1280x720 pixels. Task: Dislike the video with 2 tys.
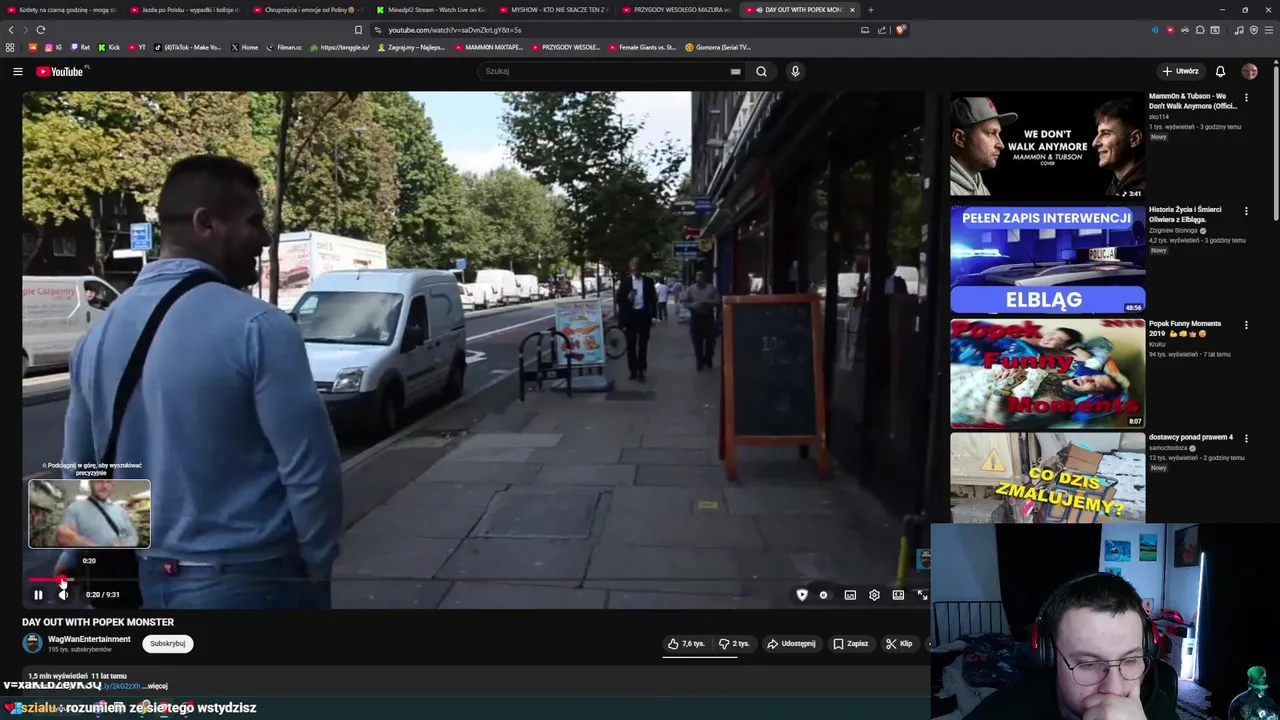coord(735,644)
